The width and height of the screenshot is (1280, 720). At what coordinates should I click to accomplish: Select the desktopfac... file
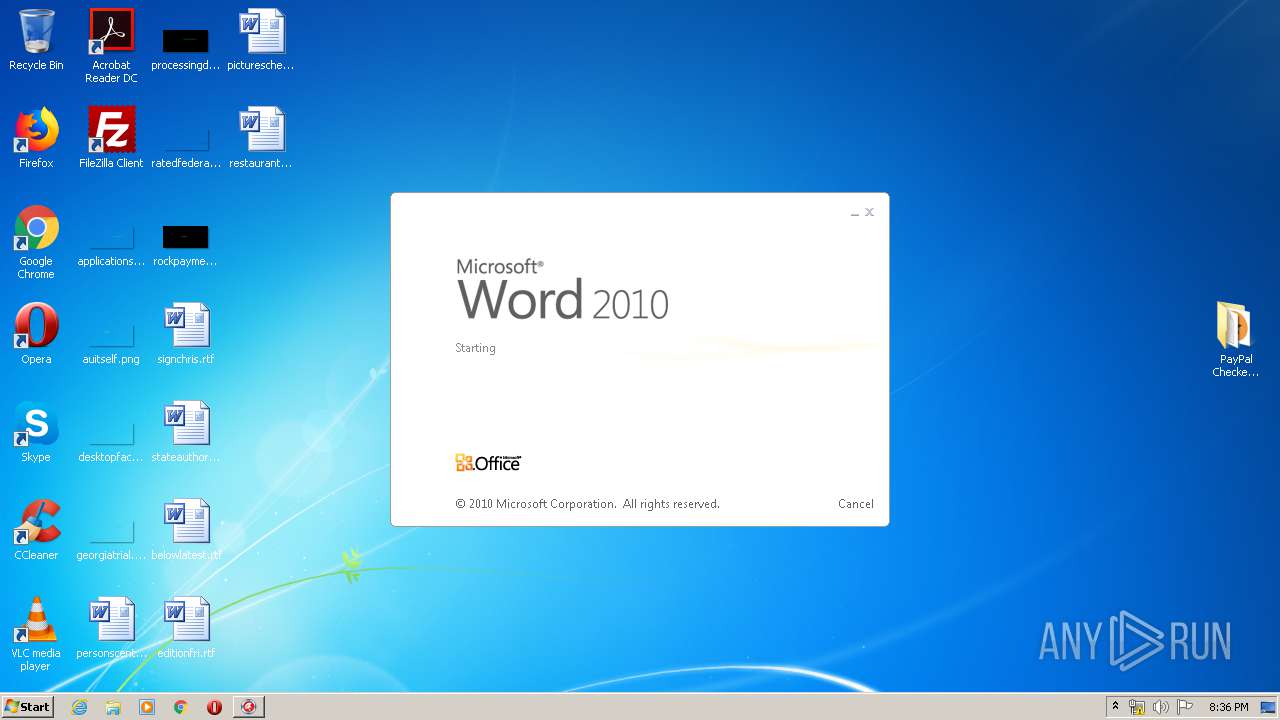(x=111, y=442)
